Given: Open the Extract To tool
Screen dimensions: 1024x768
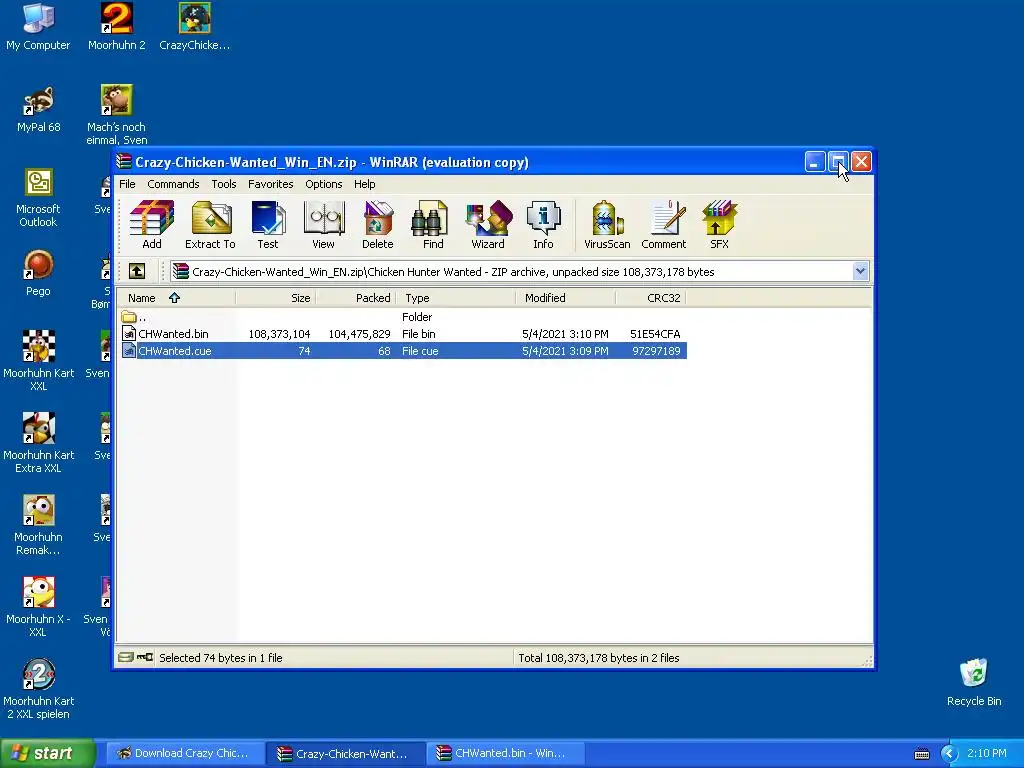Looking at the screenshot, I should [x=210, y=225].
